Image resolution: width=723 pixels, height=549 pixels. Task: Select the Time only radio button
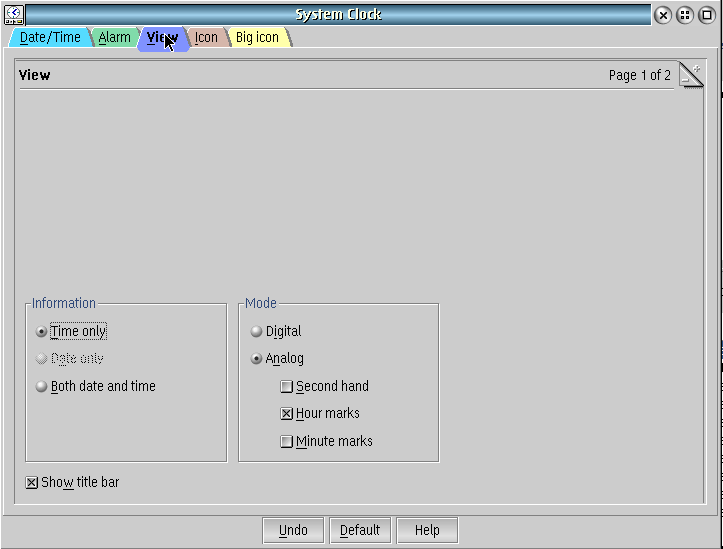point(71,331)
